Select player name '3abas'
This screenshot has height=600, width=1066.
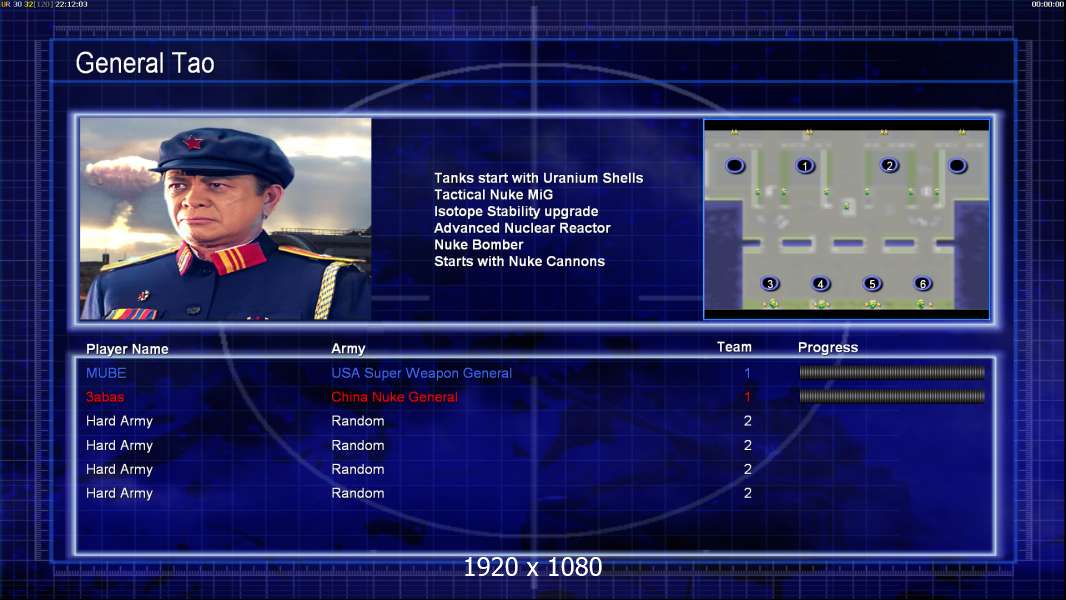105,397
